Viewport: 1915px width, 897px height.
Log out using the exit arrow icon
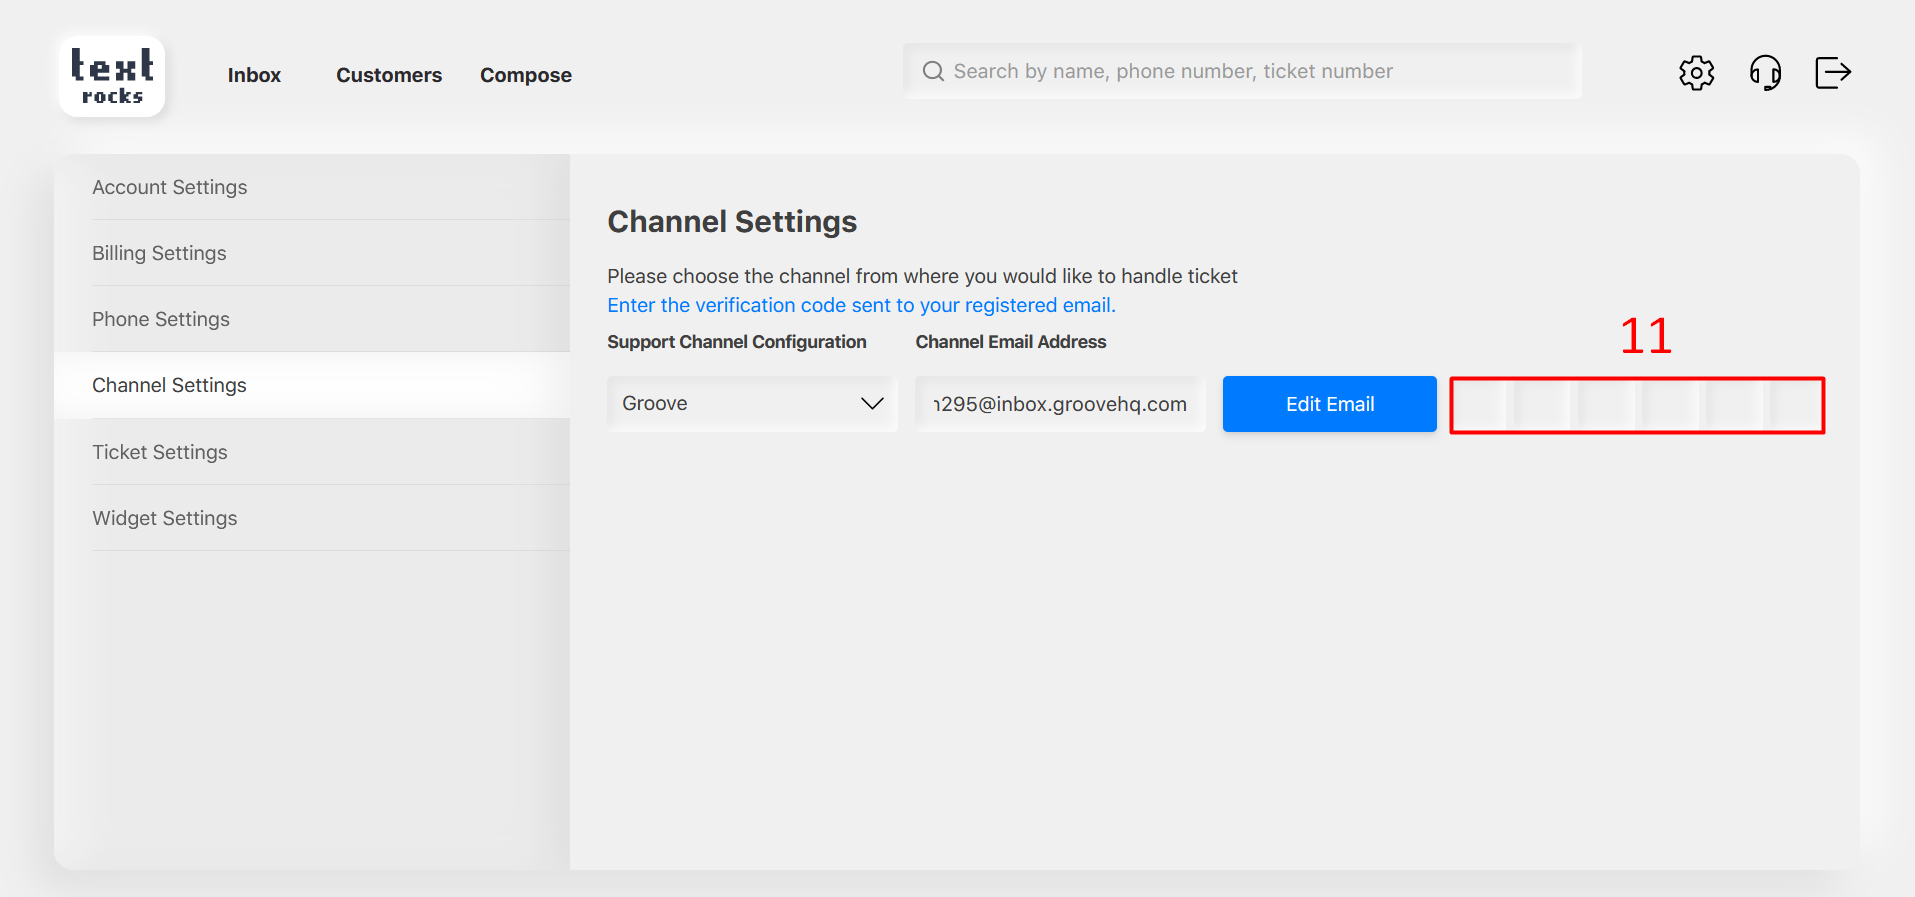1832,73
